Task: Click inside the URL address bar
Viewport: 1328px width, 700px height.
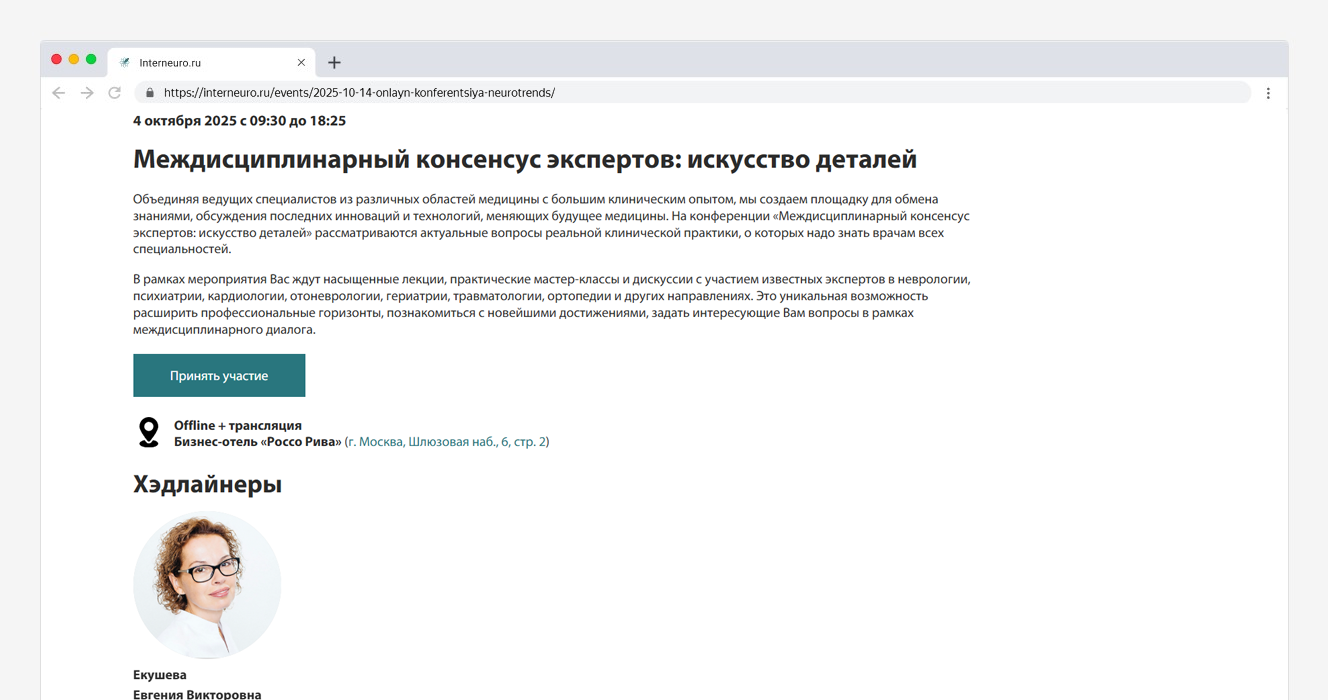Action: point(600,92)
